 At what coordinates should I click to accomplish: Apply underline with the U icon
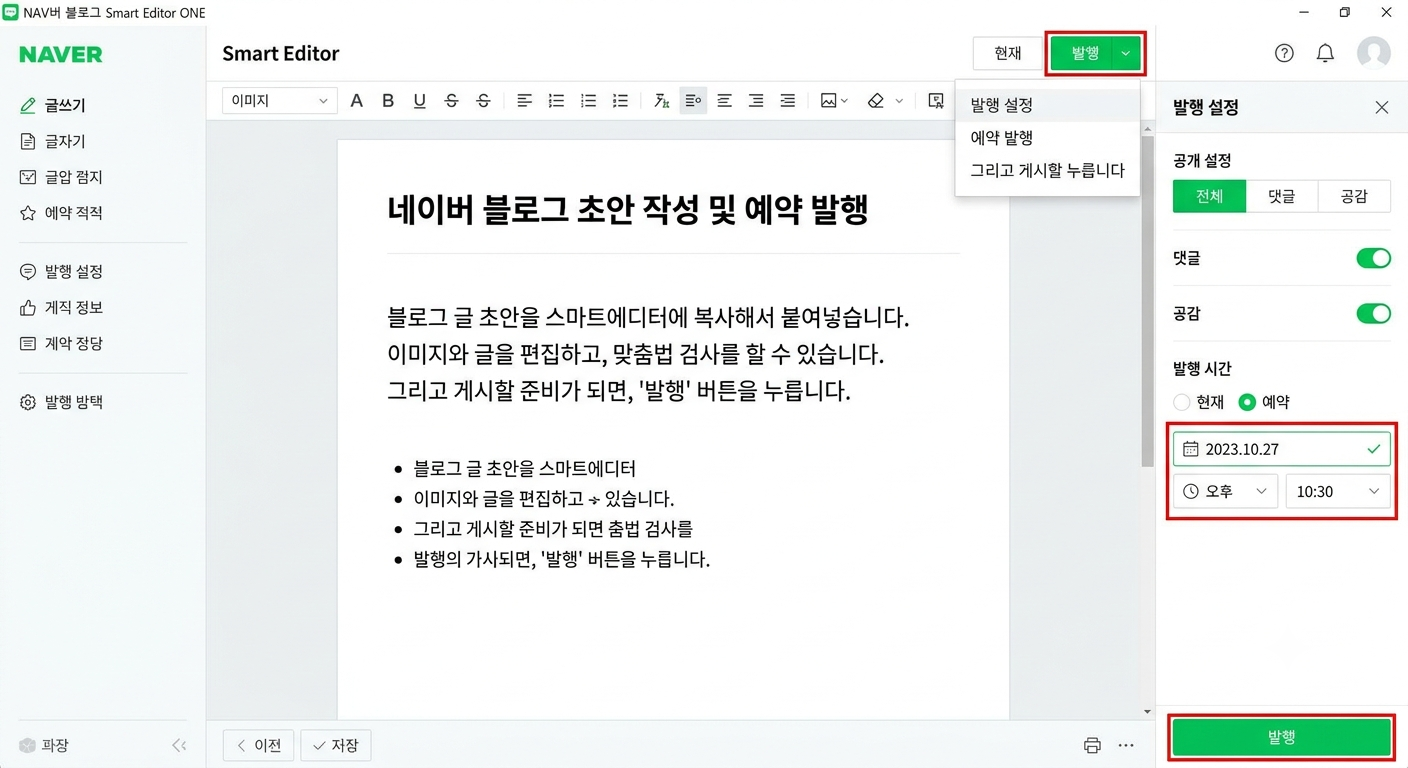pyautogui.click(x=419, y=101)
